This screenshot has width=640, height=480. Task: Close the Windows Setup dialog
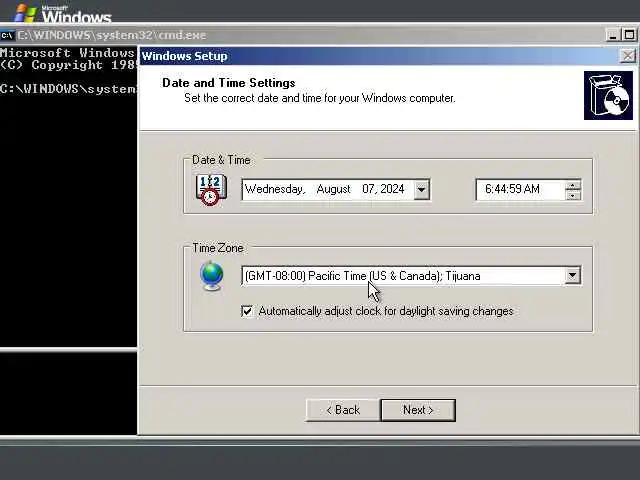coord(628,56)
